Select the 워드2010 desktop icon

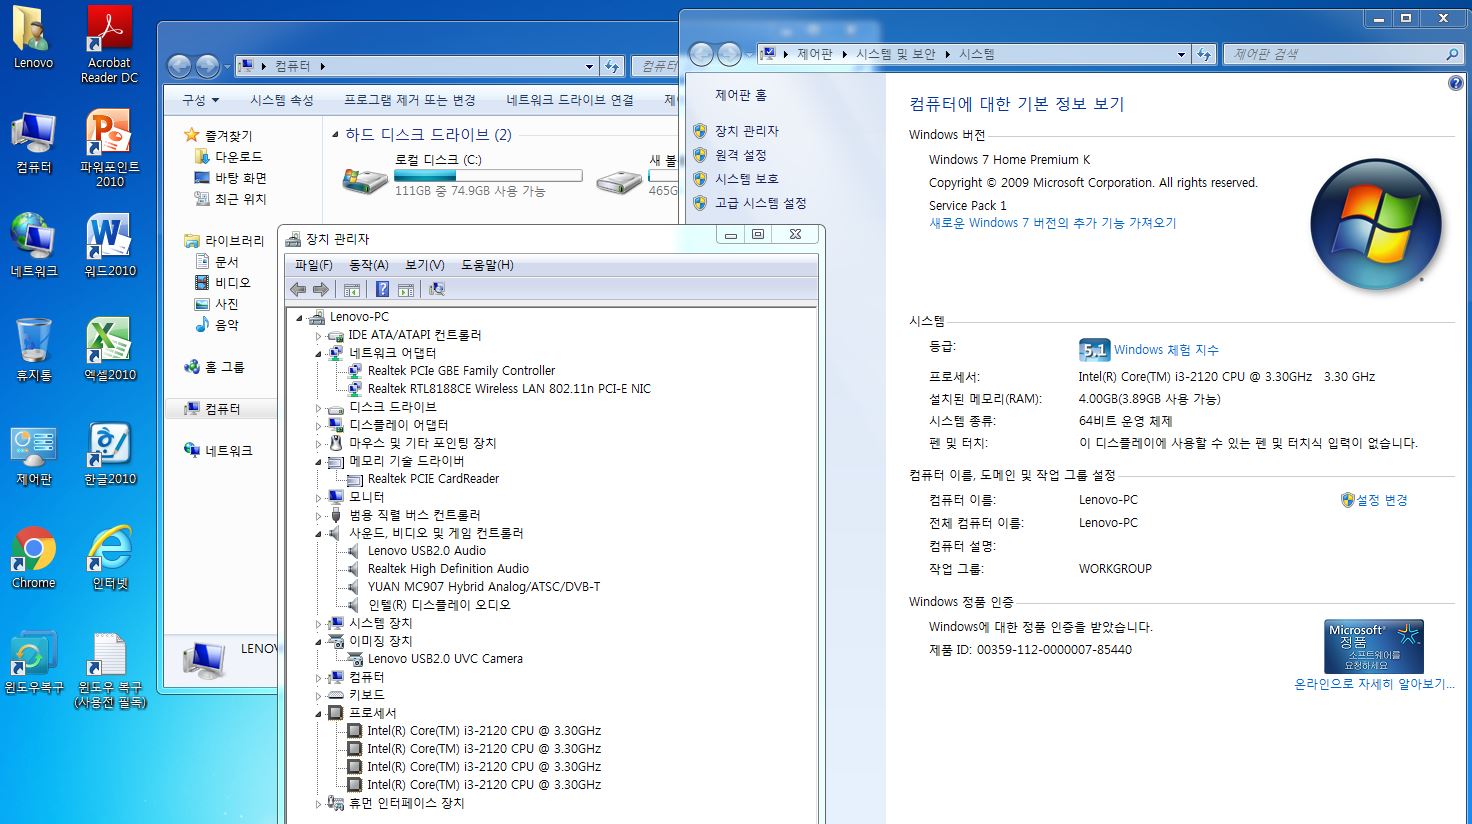coord(109,245)
